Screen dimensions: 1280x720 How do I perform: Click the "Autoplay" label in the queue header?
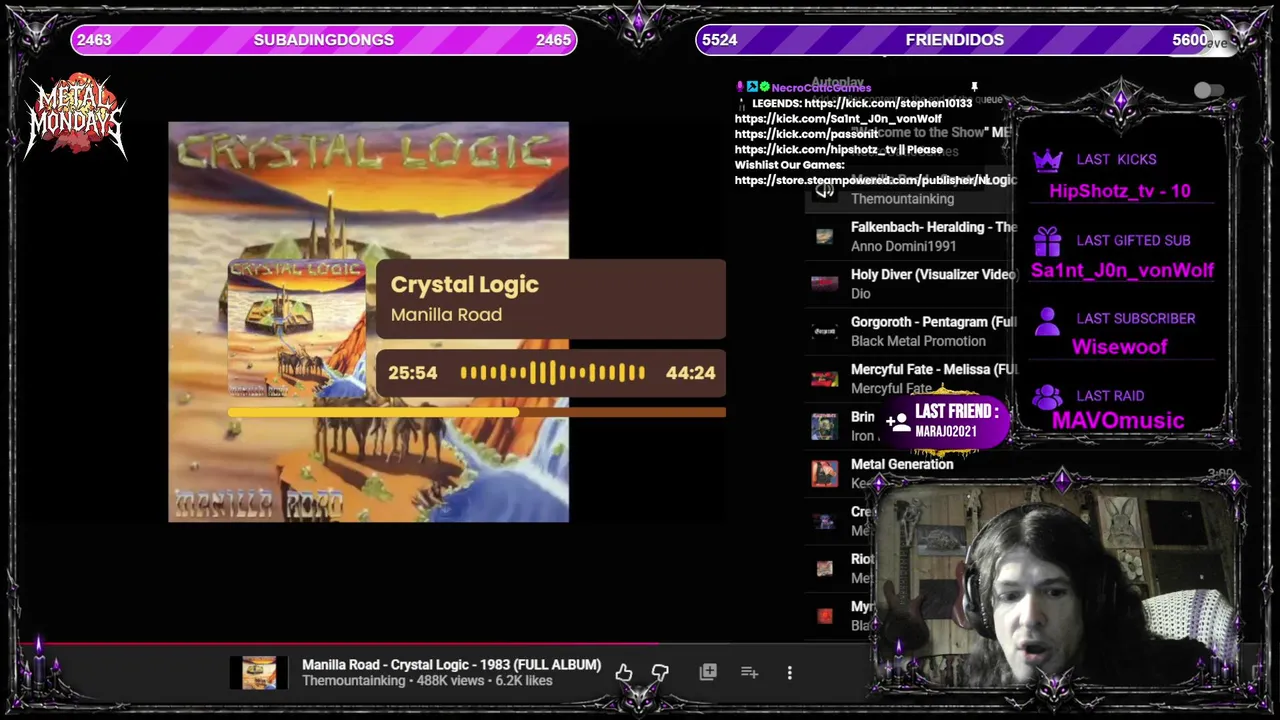838,83
